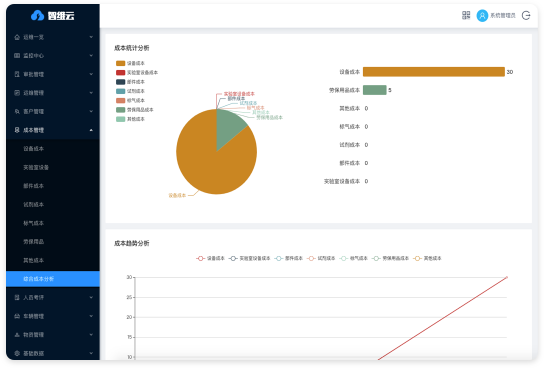Click the orange 设备成本 bar in bar chart

pos(434,72)
